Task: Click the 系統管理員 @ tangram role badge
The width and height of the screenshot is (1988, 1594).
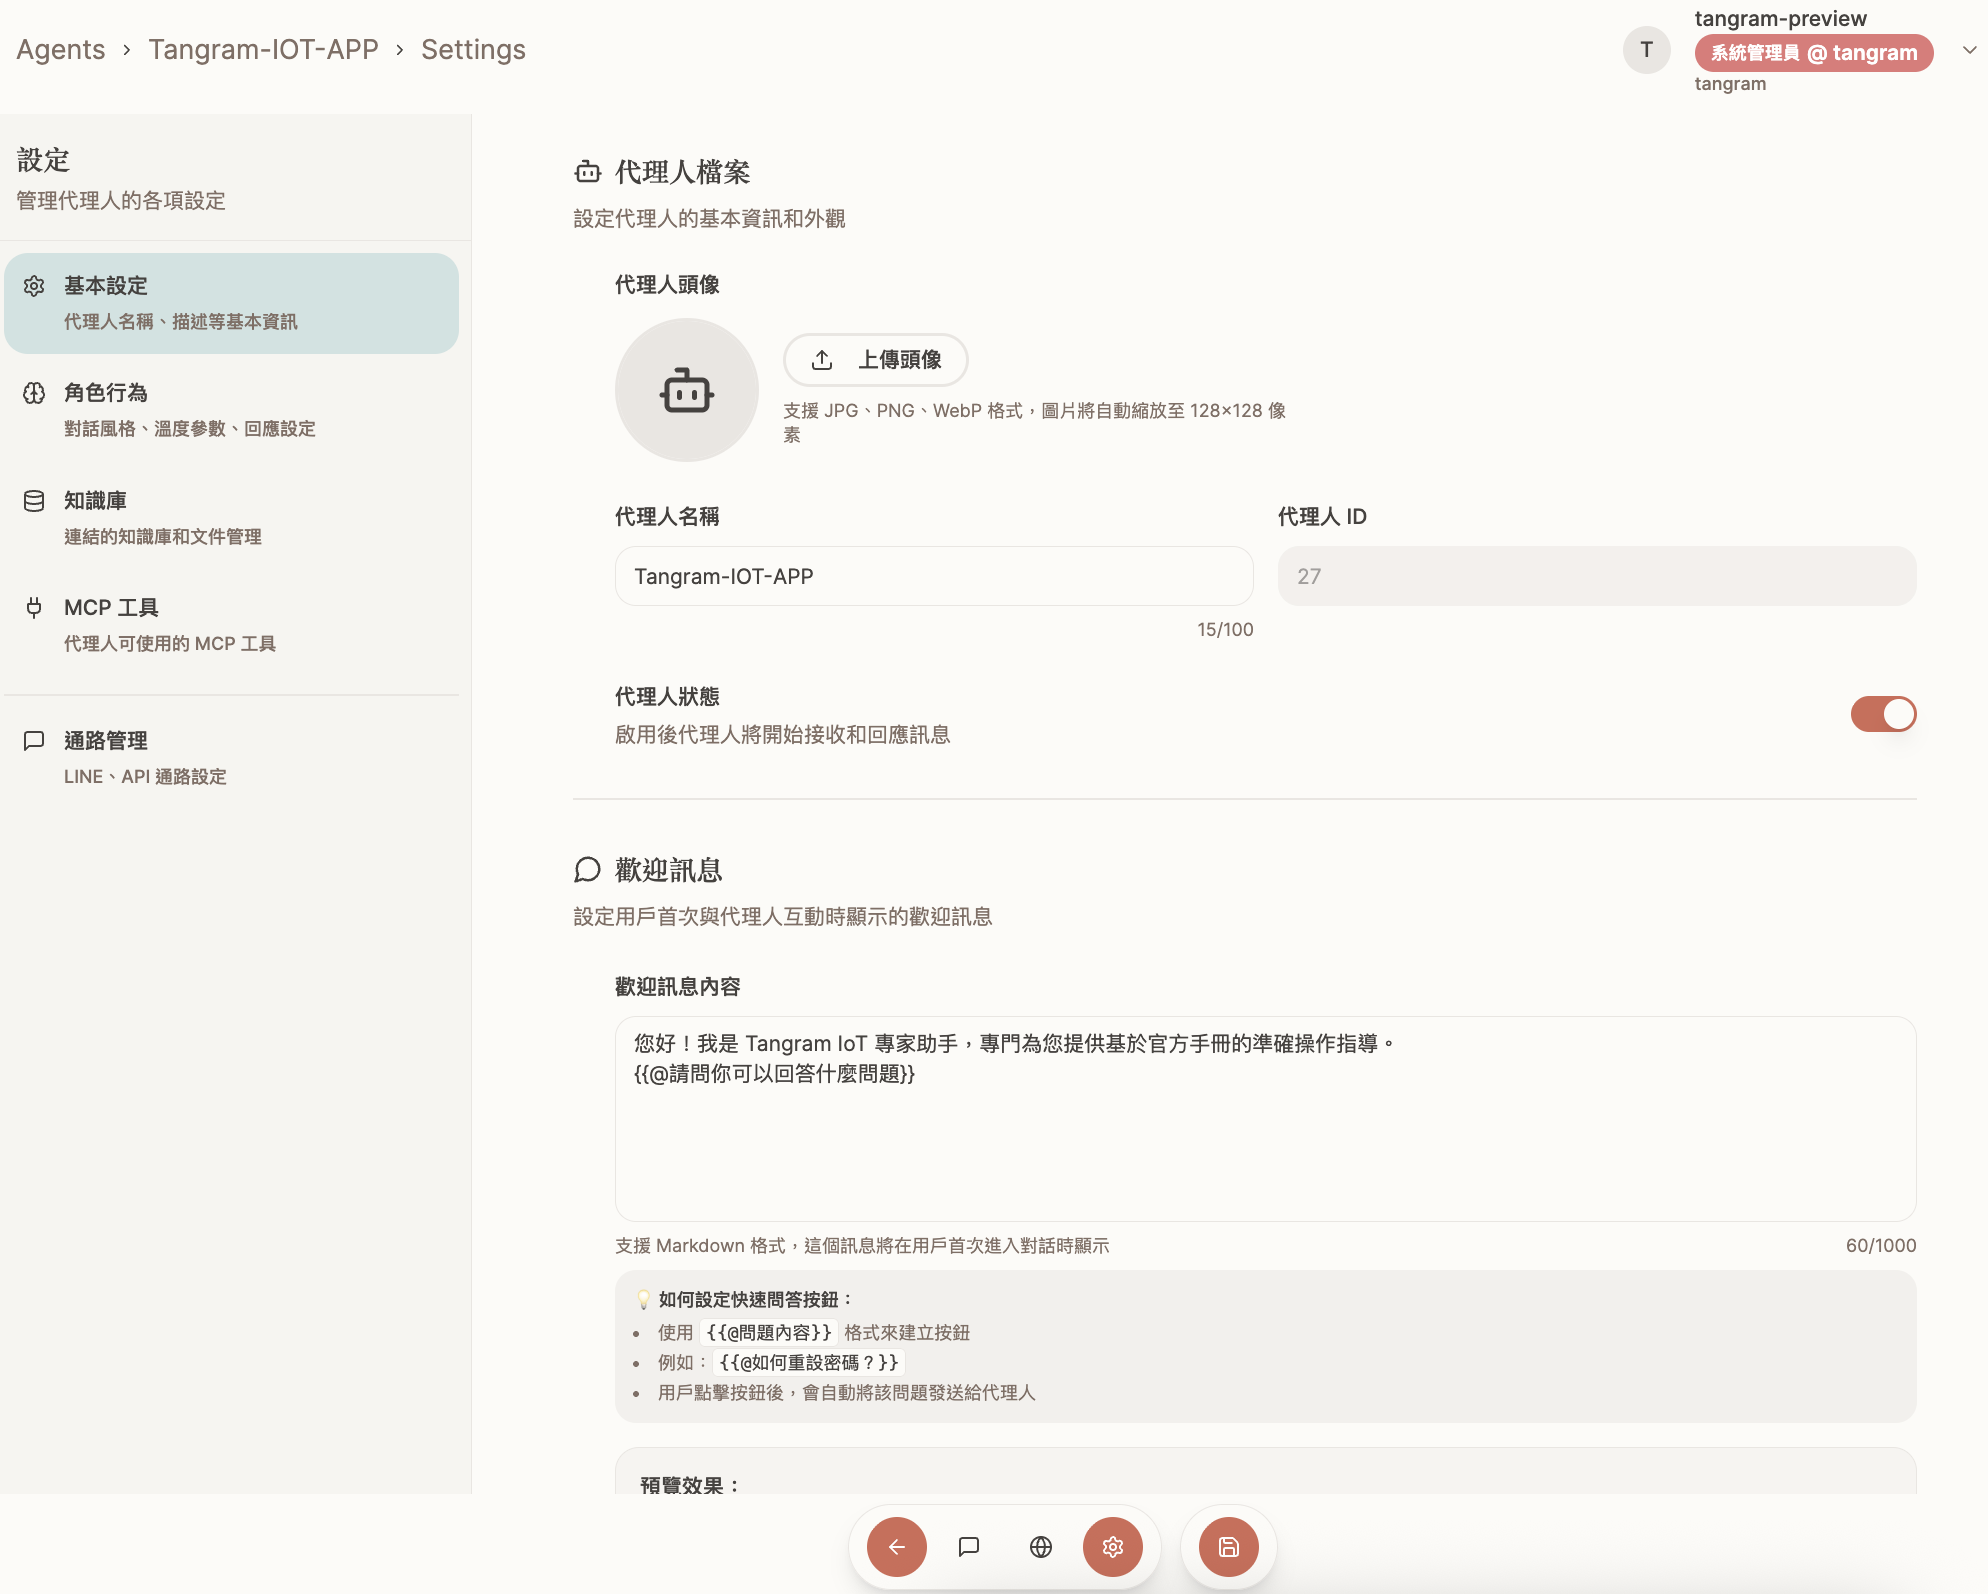Action: (x=1813, y=53)
